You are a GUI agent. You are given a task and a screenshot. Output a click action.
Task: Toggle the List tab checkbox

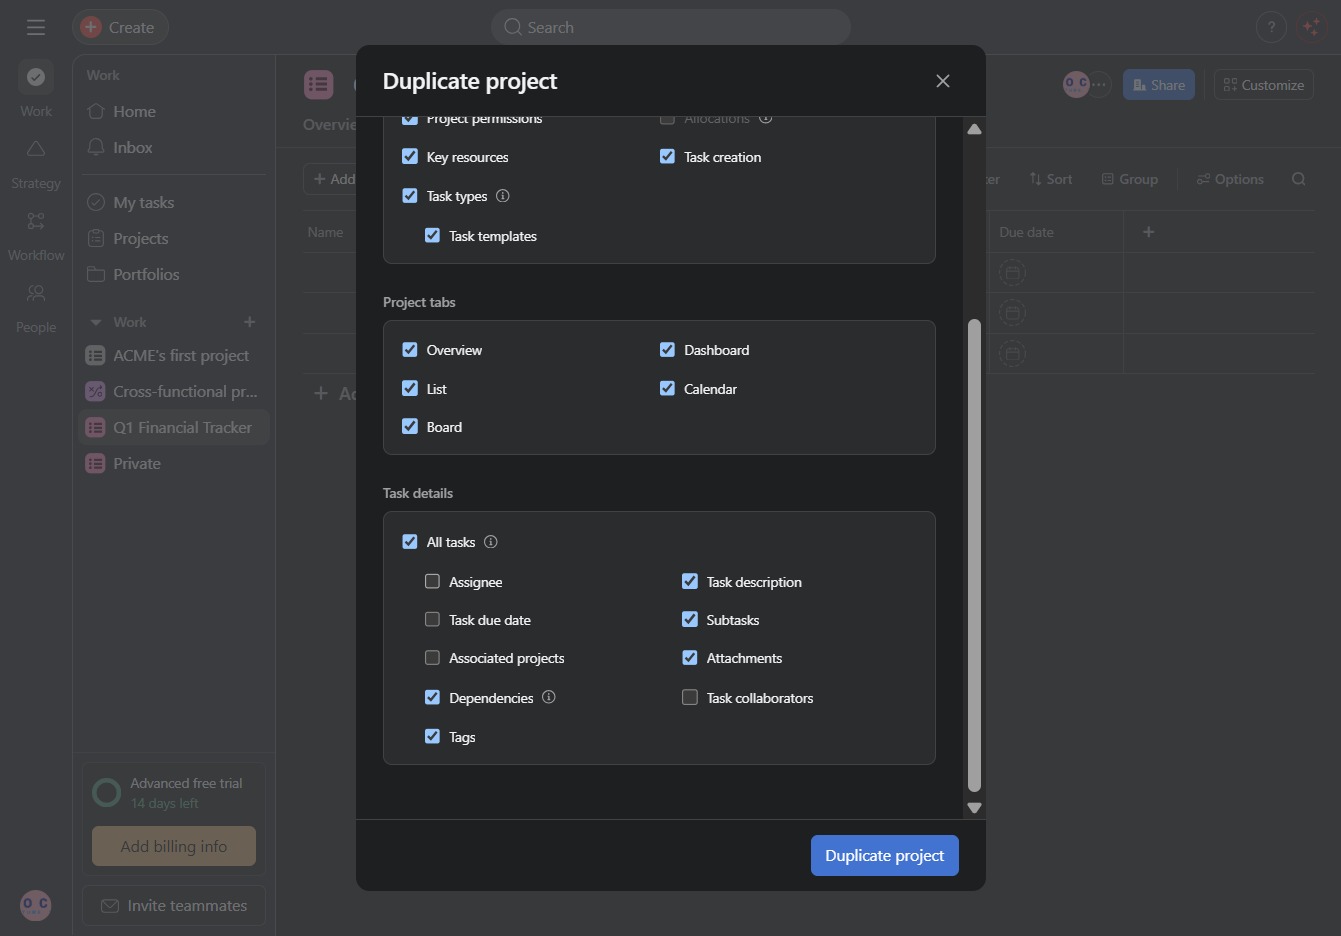[x=410, y=388]
